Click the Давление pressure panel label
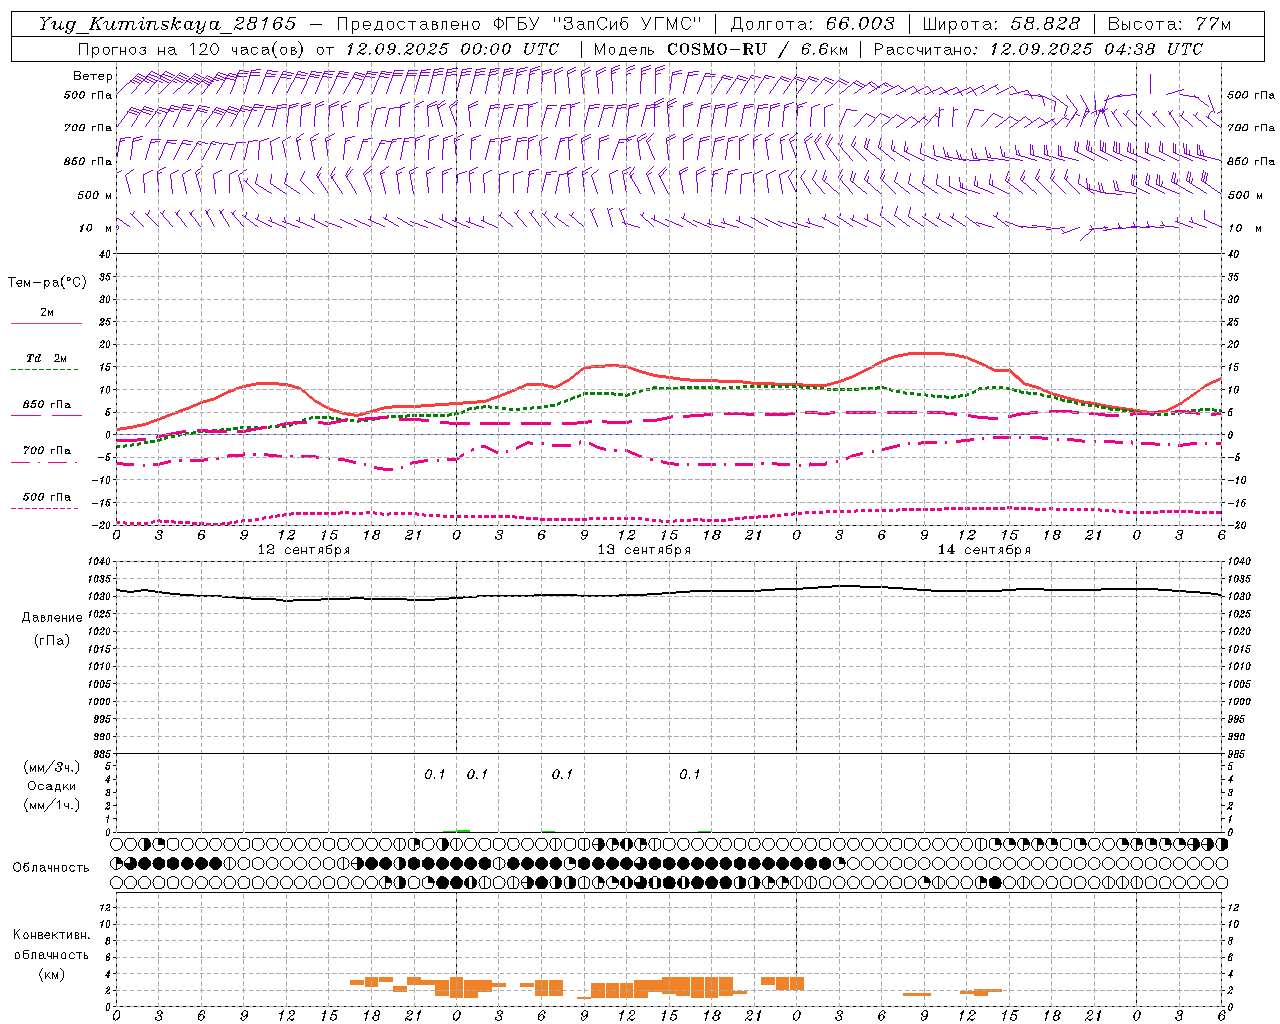 click(51, 618)
